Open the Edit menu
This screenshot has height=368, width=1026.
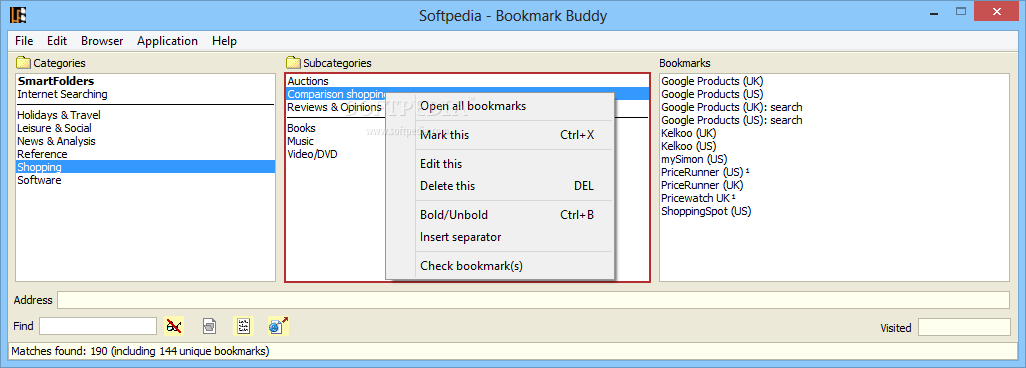pyautogui.click(x=57, y=41)
